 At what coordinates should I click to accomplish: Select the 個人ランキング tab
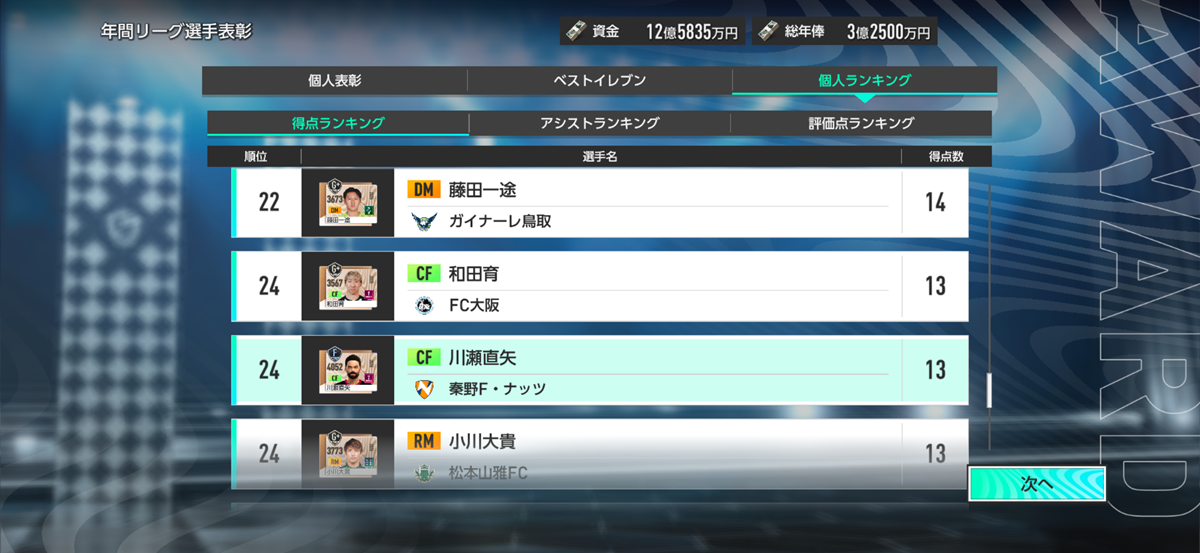[x=864, y=80]
